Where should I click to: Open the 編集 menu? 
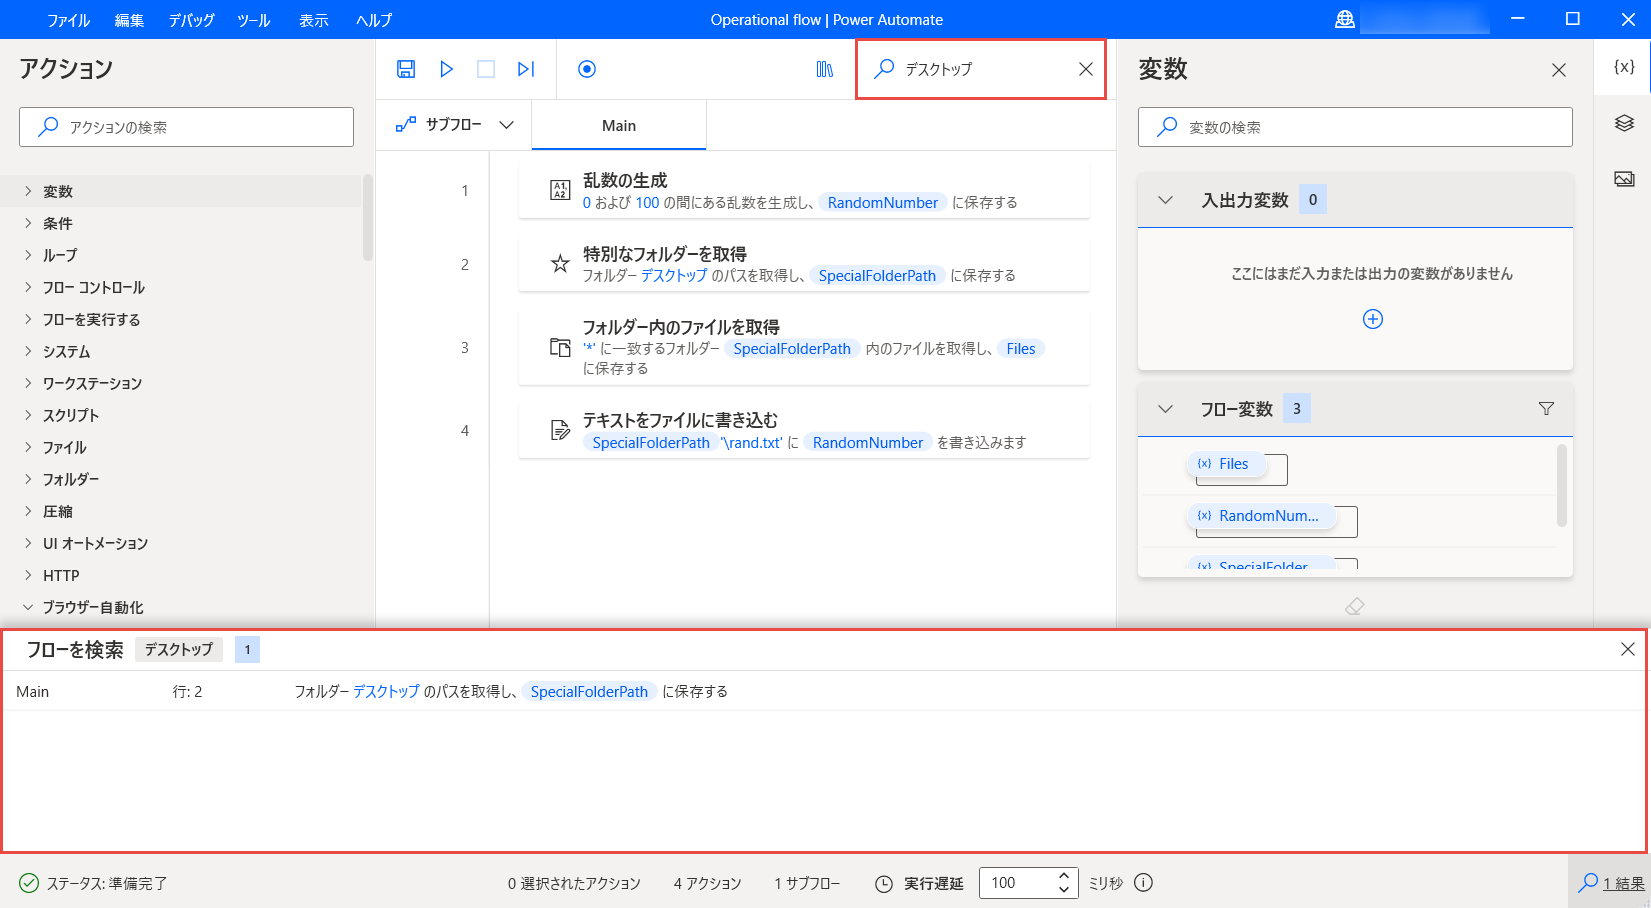click(x=129, y=20)
